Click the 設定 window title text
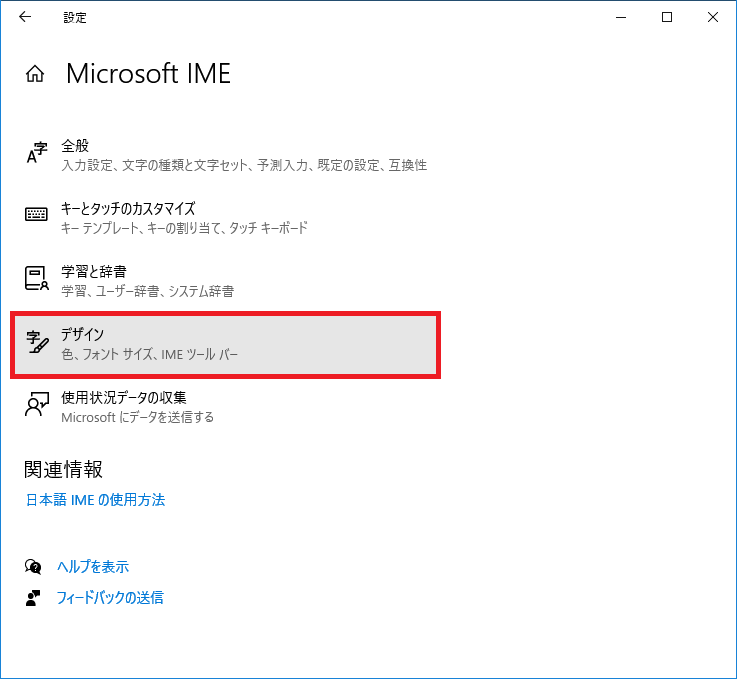The height and width of the screenshot is (679, 737). (x=75, y=17)
